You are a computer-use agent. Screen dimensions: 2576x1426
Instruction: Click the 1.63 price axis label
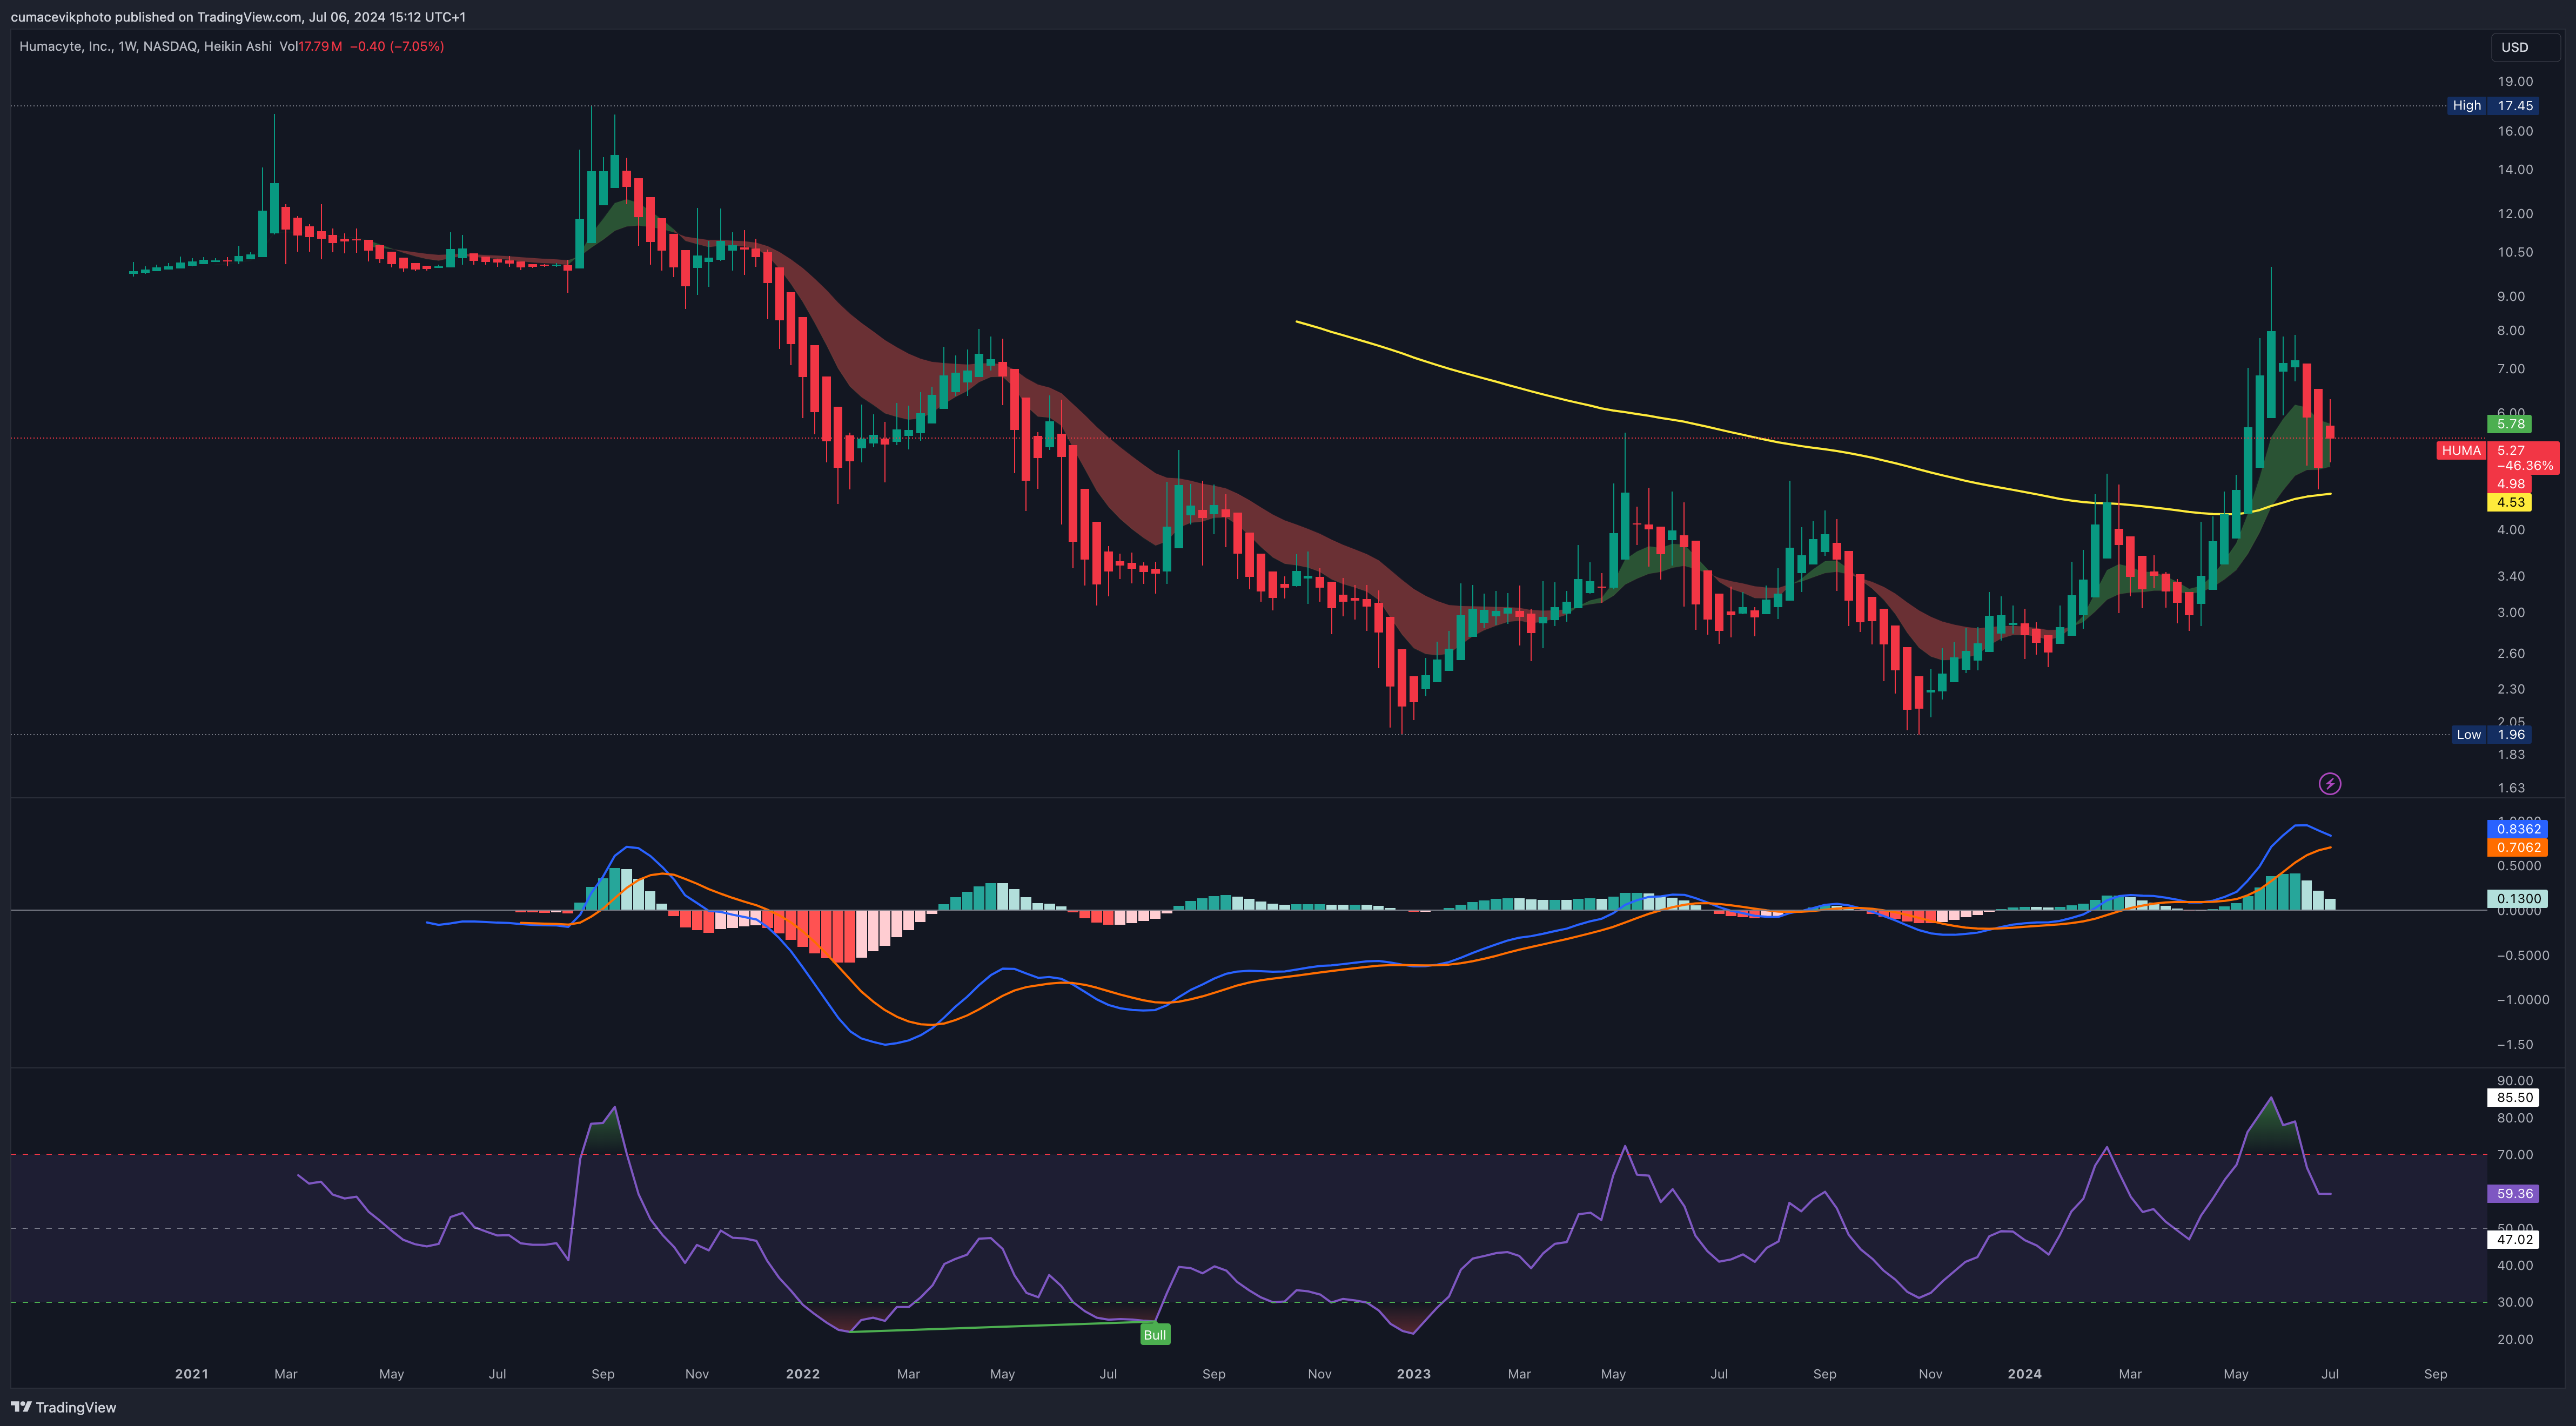tap(2511, 787)
